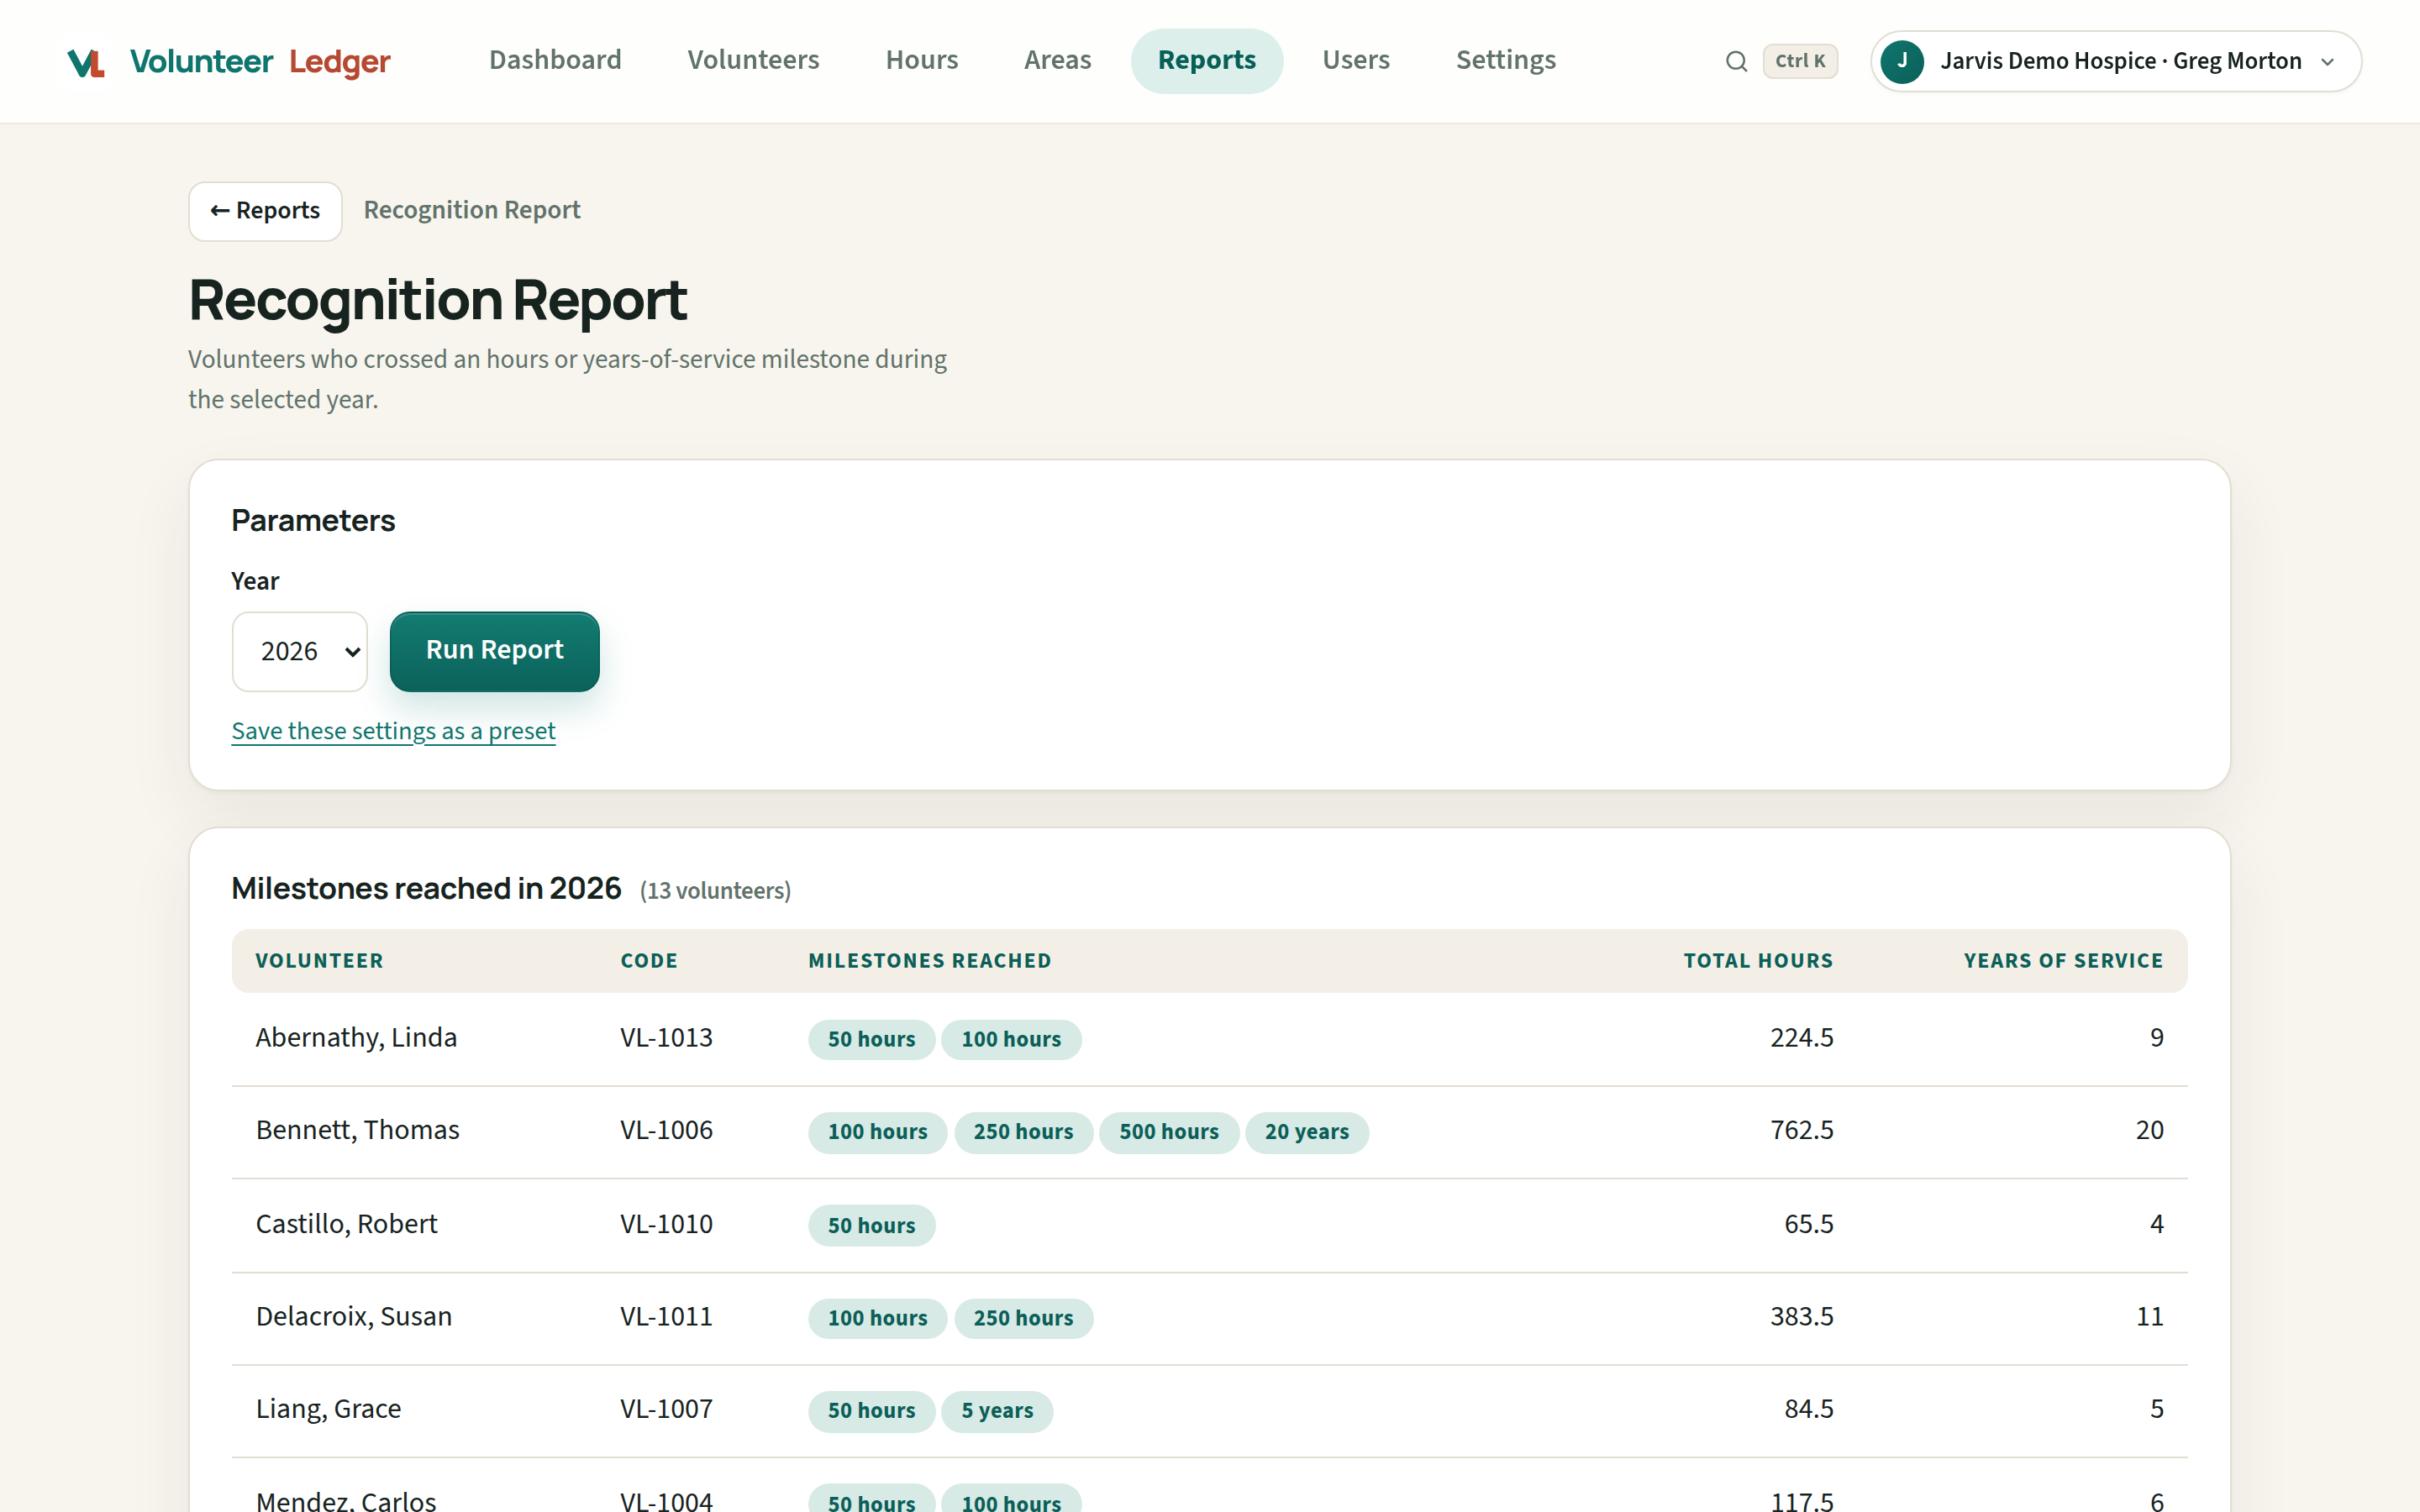
Task: Open search via magnifier icon
Action: (x=1736, y=62)
